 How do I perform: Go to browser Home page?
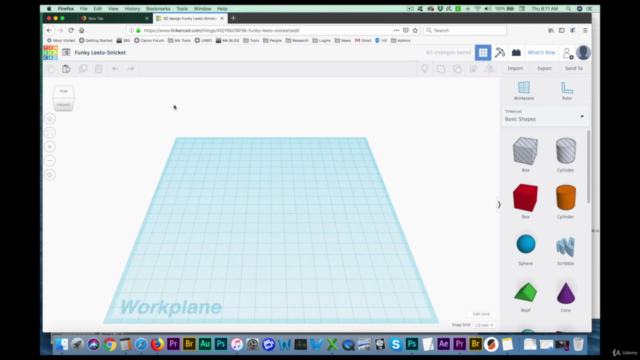pyautogui.click(x=82, y=30)
